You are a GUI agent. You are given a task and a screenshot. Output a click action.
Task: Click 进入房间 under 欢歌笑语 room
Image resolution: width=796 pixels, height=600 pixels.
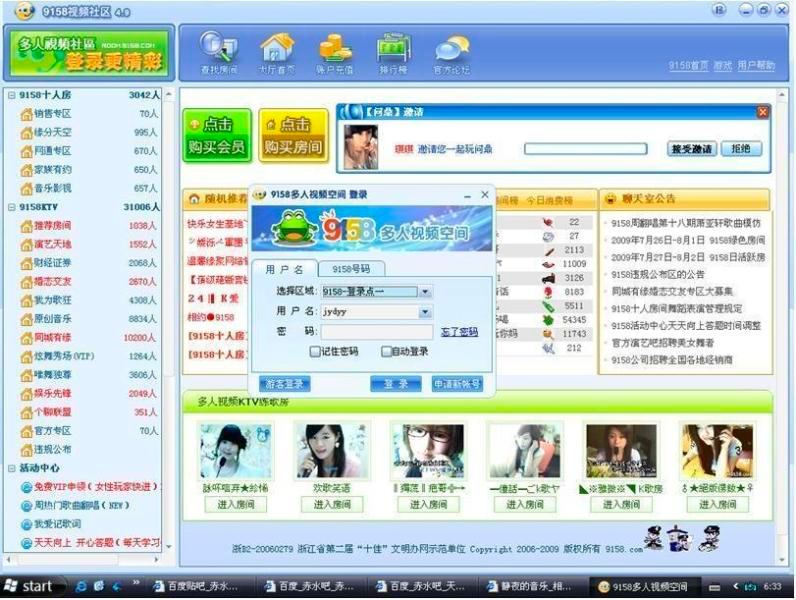pos(332,505)
